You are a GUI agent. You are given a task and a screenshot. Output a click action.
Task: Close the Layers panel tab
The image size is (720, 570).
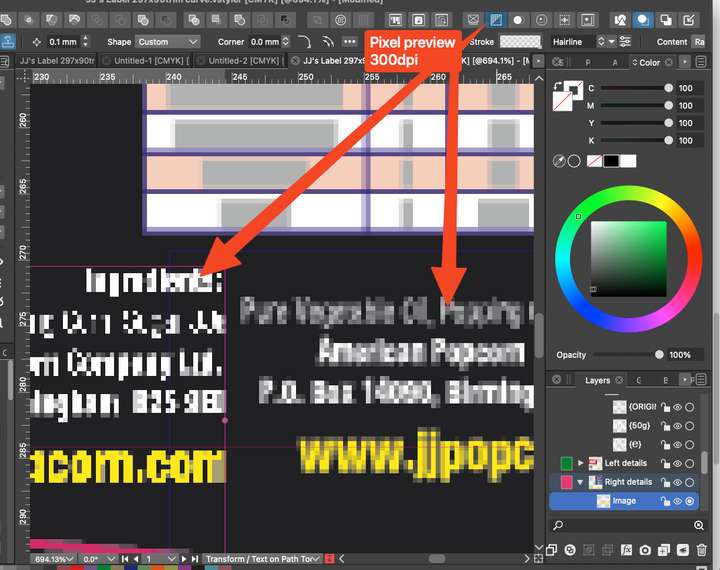619,380
